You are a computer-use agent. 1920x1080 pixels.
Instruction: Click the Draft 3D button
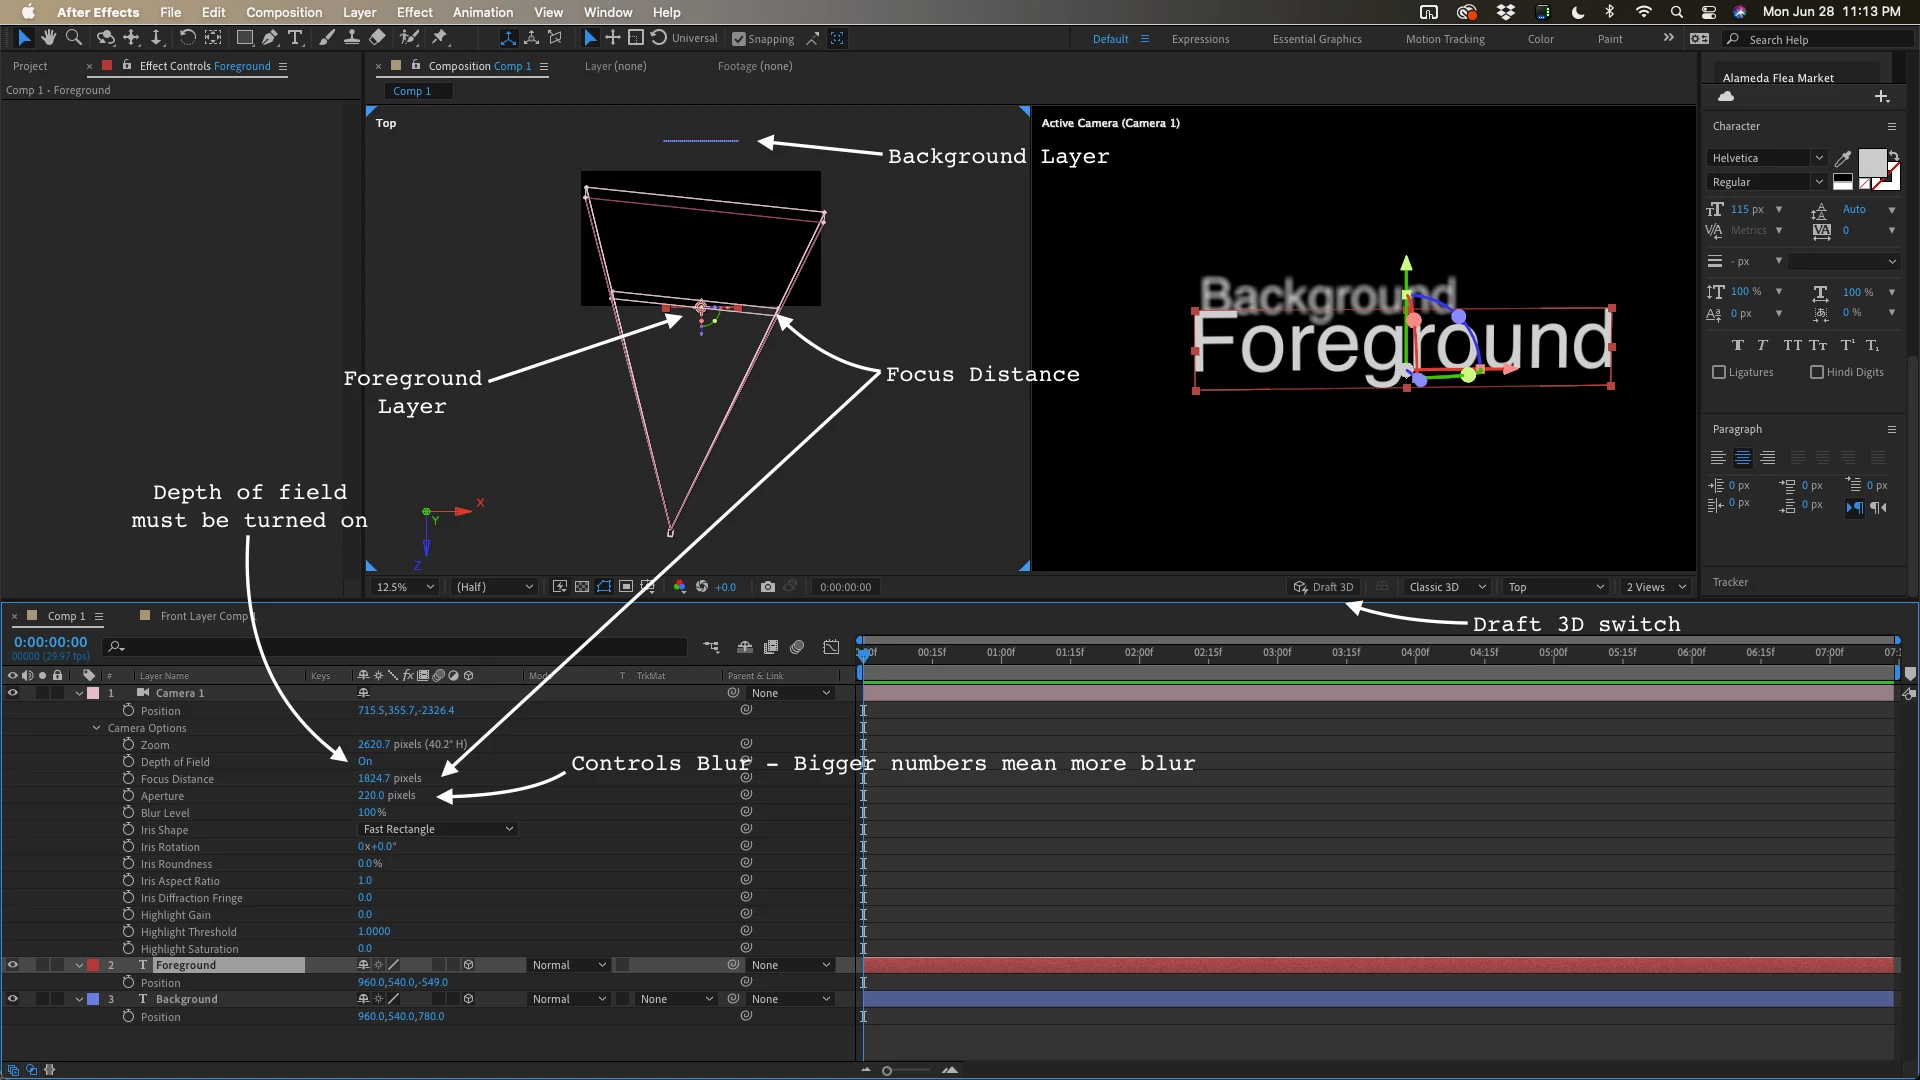pyautogui.click(x=1323, y=587)
